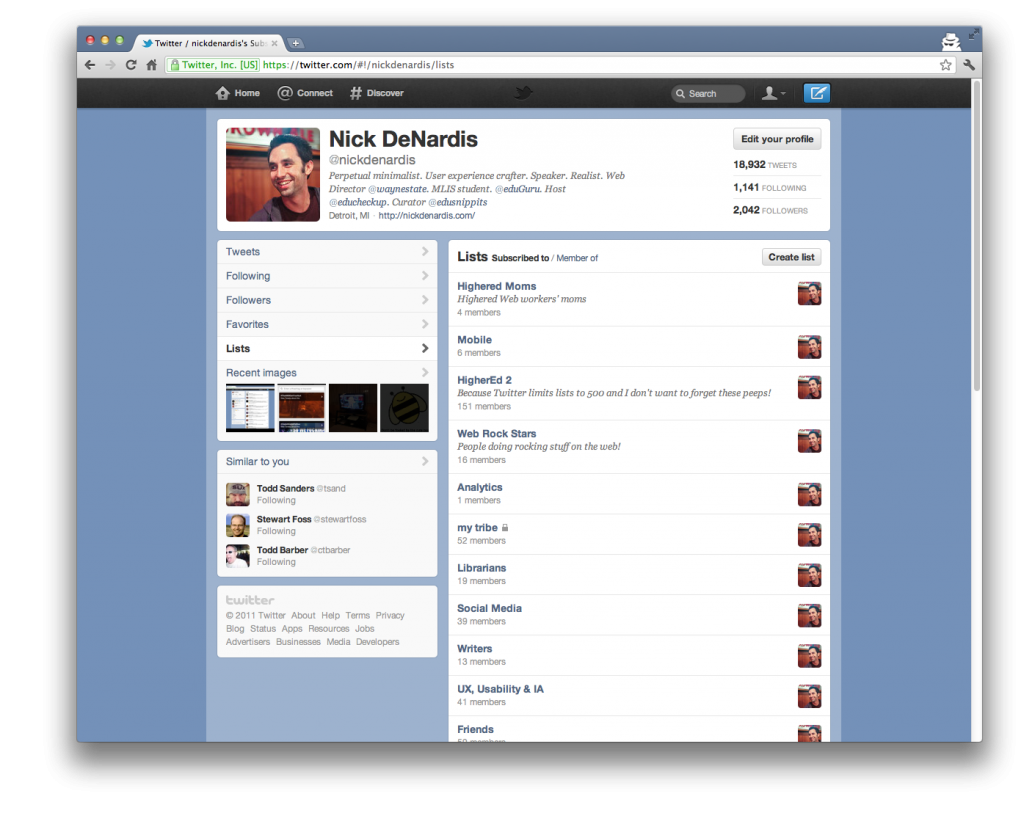Screen dimensions: 1024x835
Task: Click the Twitter search field
Action: 708,93
